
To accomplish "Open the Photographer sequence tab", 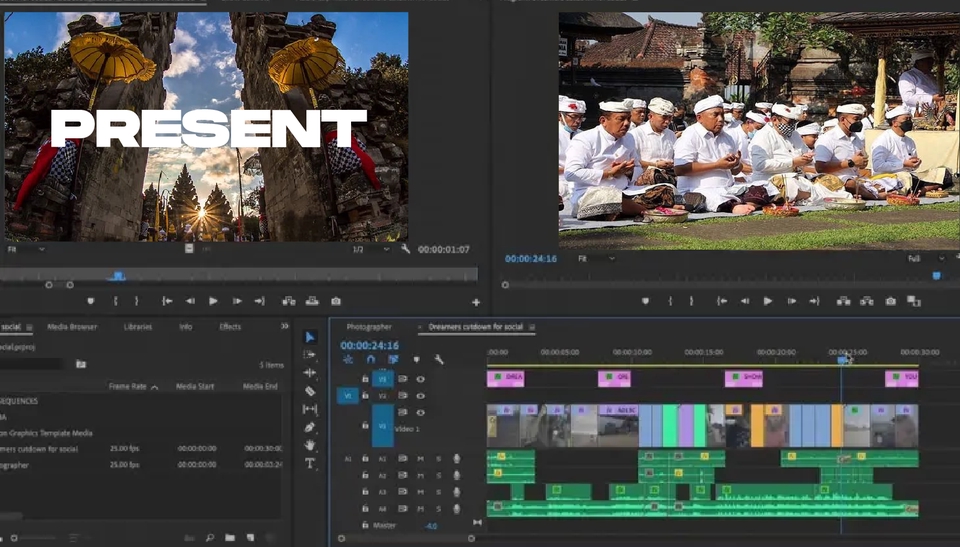I will coord(369,327).
